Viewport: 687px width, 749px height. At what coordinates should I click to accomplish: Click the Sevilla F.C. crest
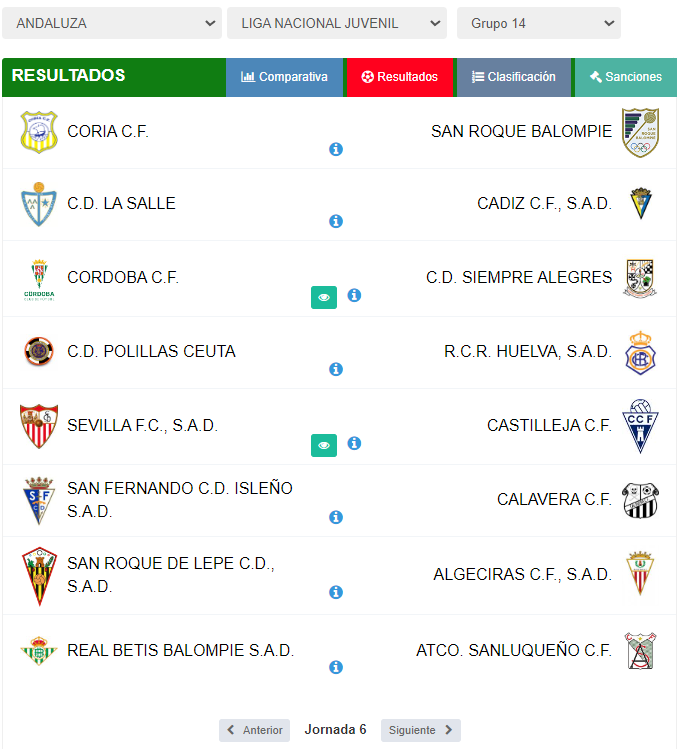[39, 426]
